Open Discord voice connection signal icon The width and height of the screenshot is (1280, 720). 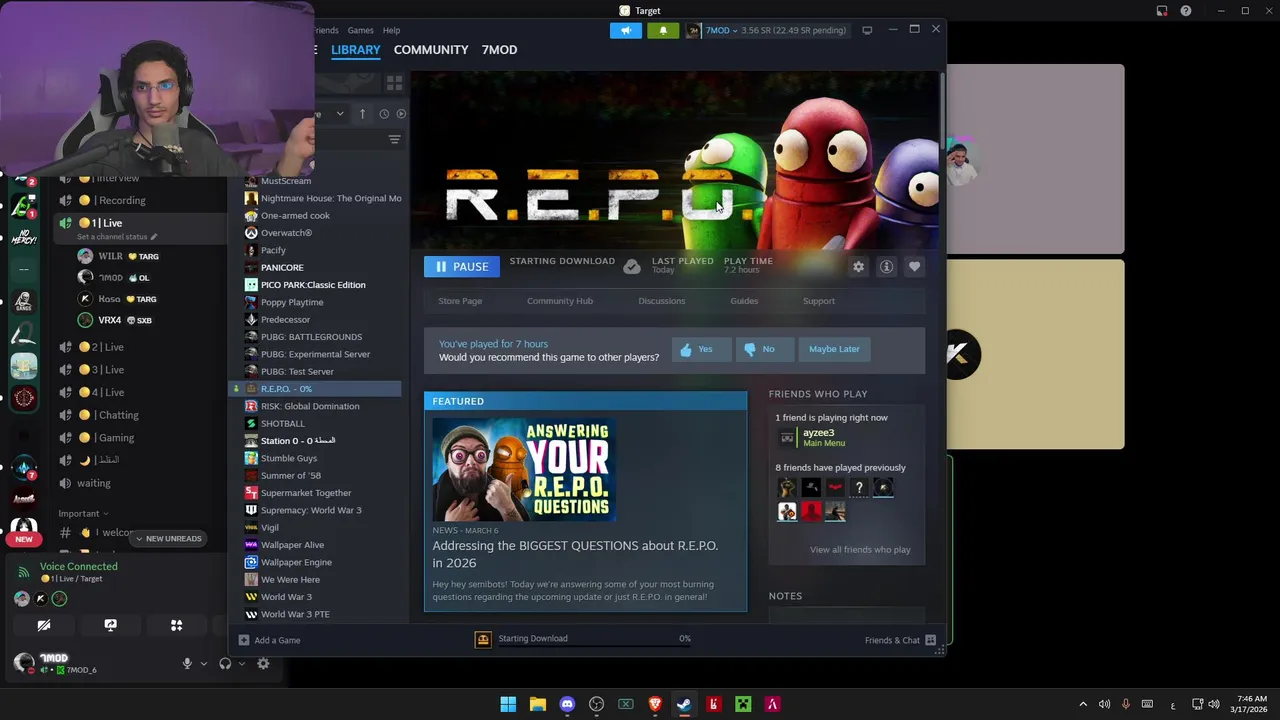coord(24,572)
